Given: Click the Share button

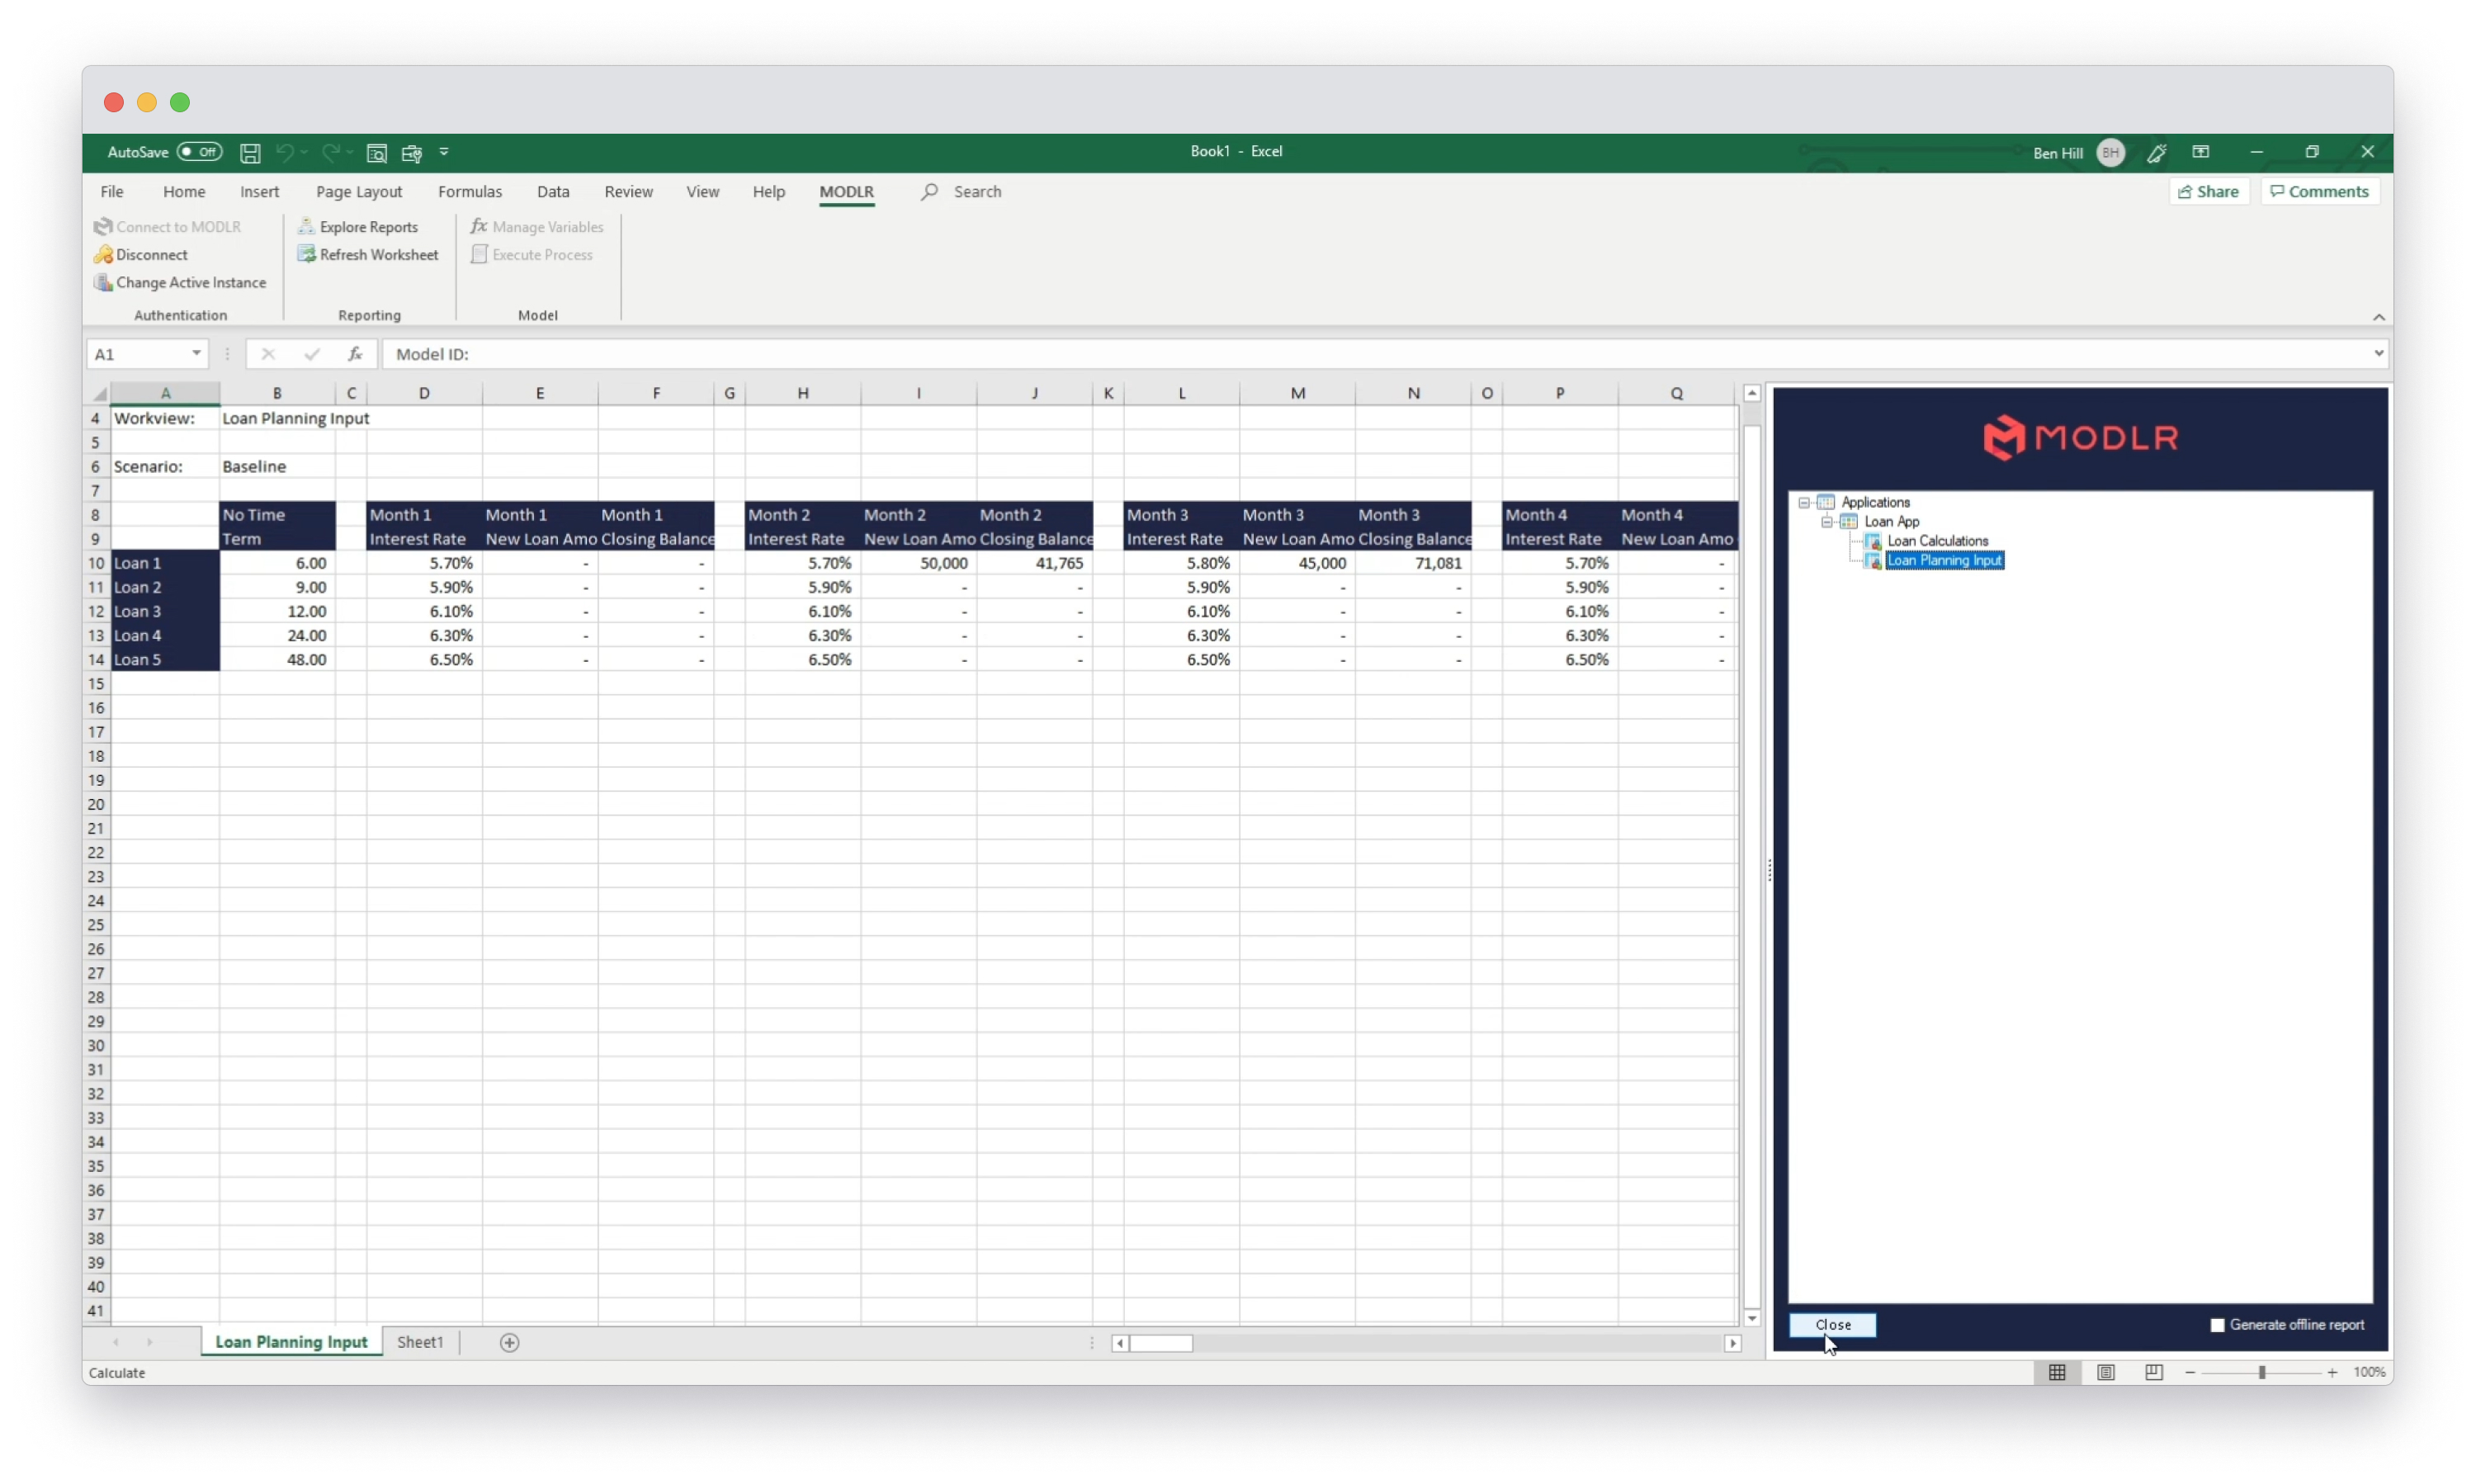Looking at the screenshot, I should 2208,192.
